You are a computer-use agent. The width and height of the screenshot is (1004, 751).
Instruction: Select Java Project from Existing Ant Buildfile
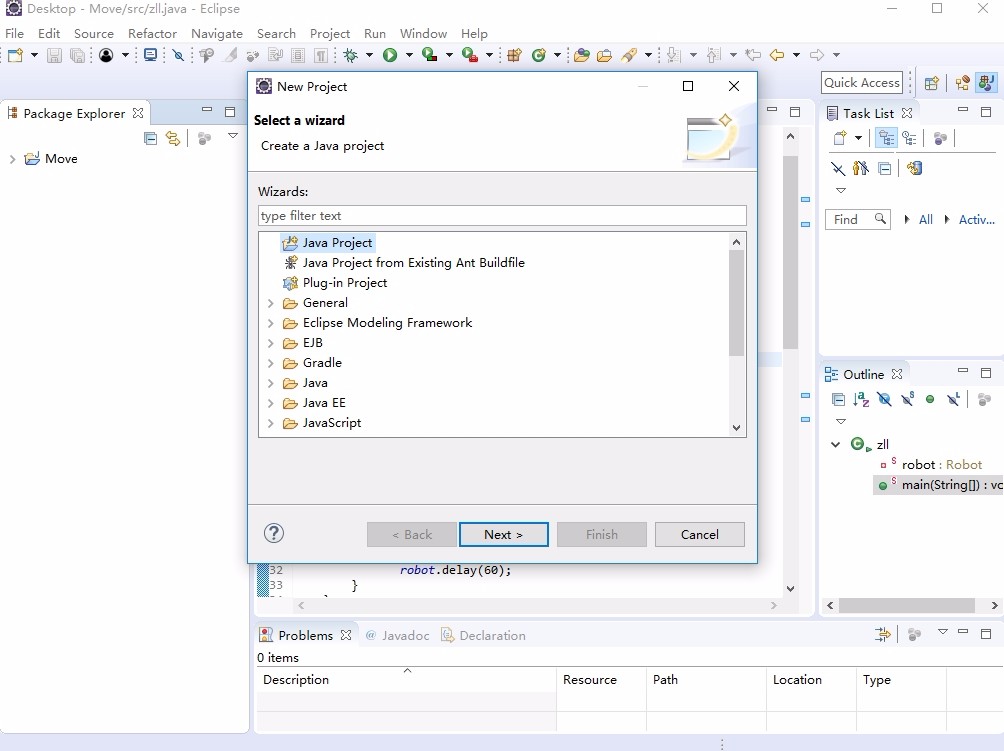(x=404, y=262)
